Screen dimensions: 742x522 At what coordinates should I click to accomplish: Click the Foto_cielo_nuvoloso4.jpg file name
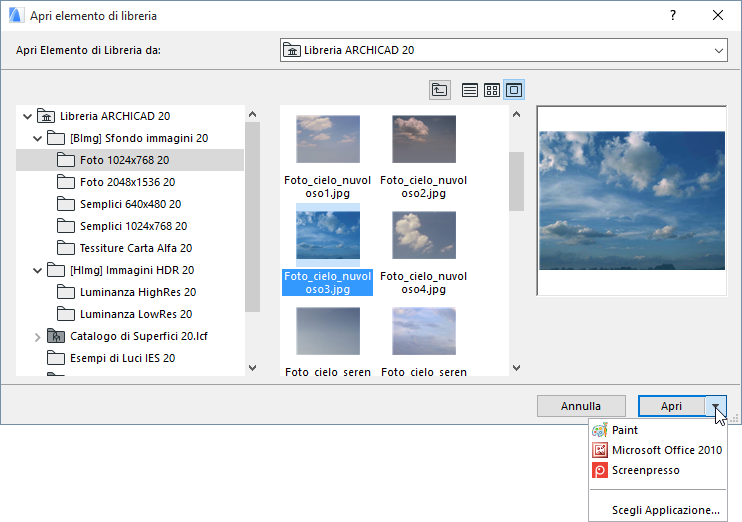[x=424, y=283]
